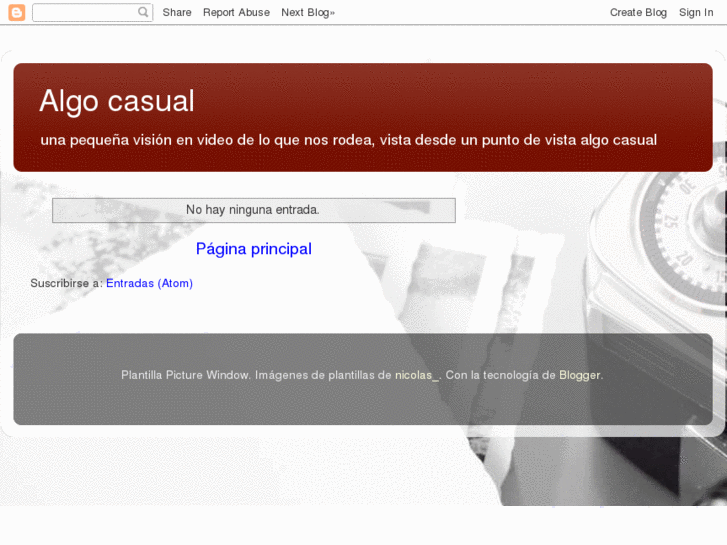Click Report Abuse in the navbar
This screenshot has height=545, width=727.
point(236,13)
